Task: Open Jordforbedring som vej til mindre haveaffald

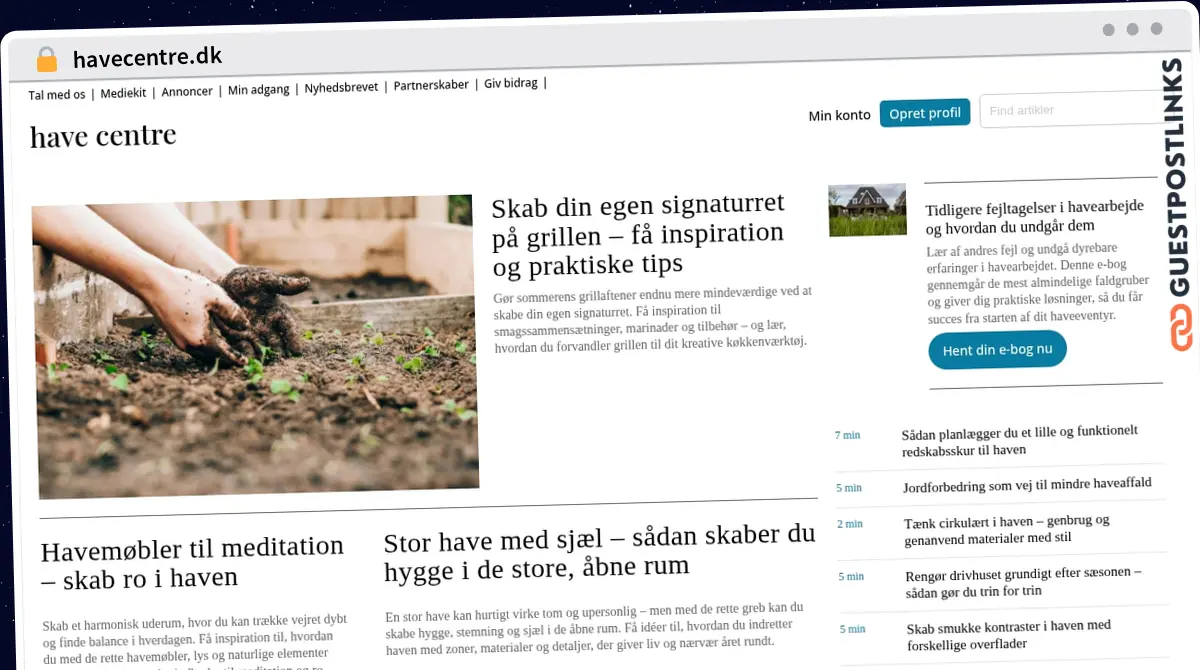Action: click(1026, 485)
